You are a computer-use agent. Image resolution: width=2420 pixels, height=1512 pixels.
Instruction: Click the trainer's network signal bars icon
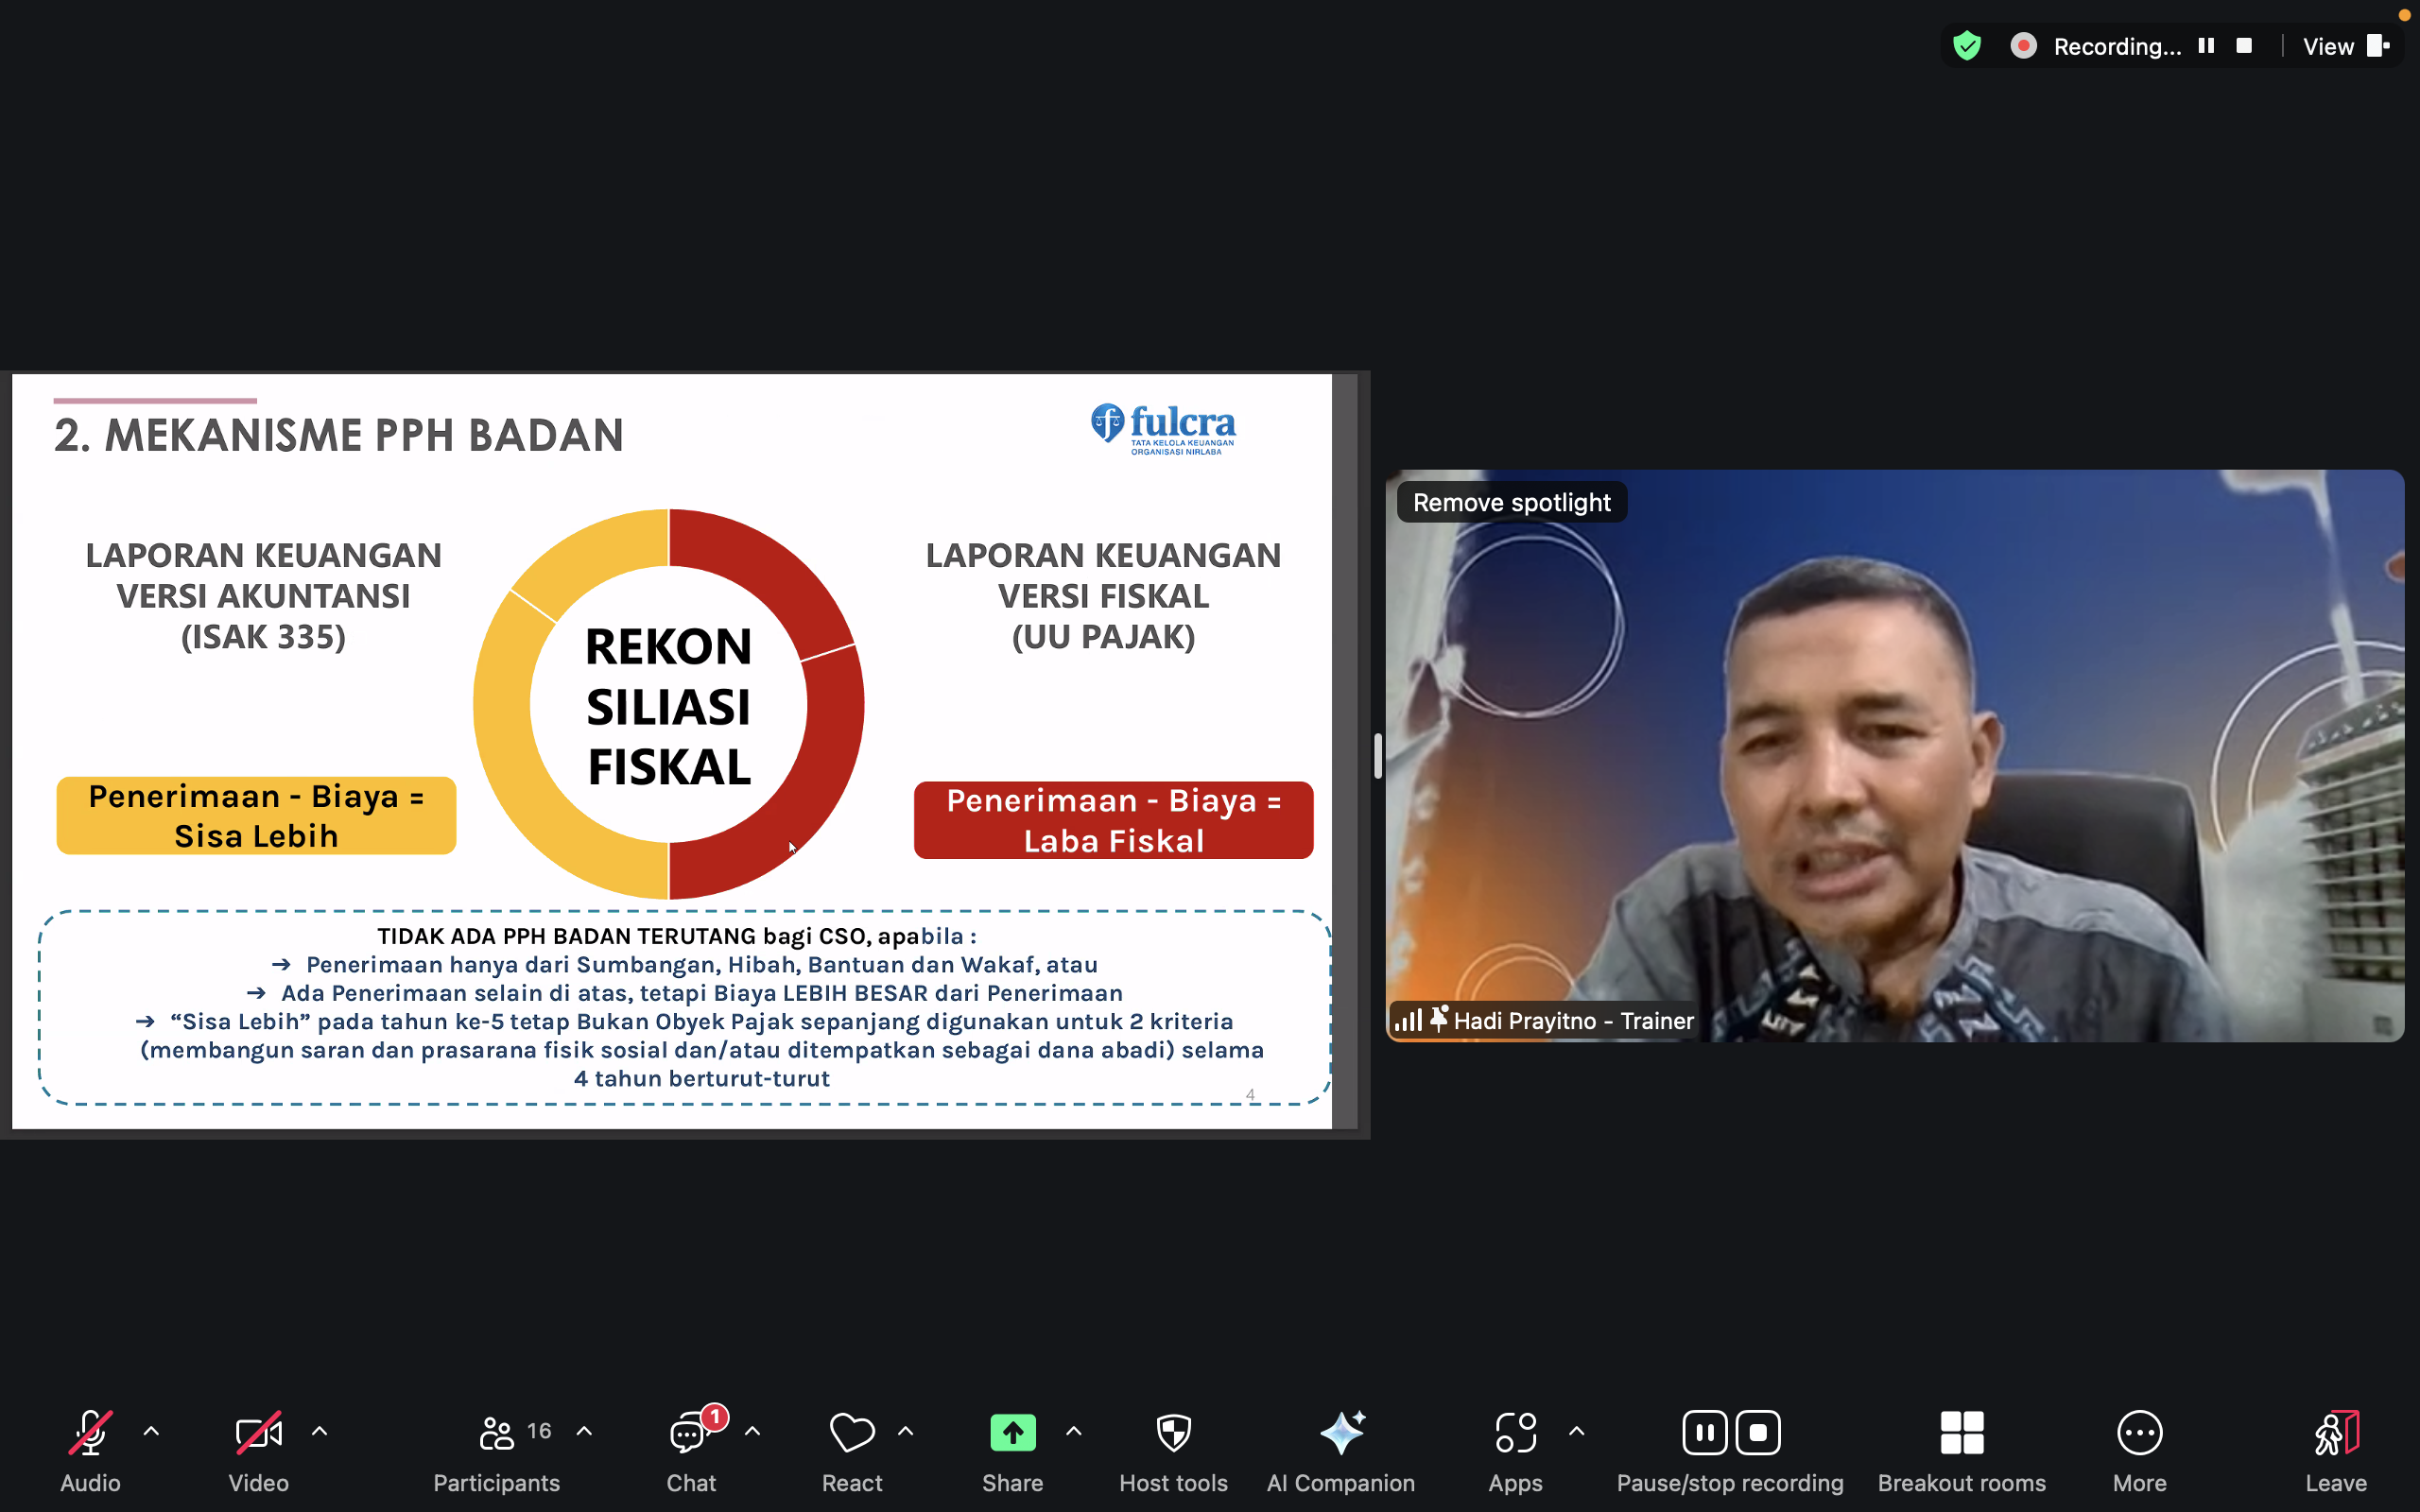click(x=1408, y=1021)
